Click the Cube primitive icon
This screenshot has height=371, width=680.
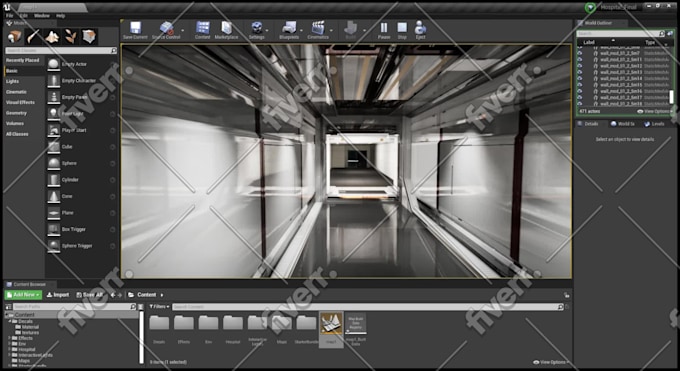(x=53, y=147)
